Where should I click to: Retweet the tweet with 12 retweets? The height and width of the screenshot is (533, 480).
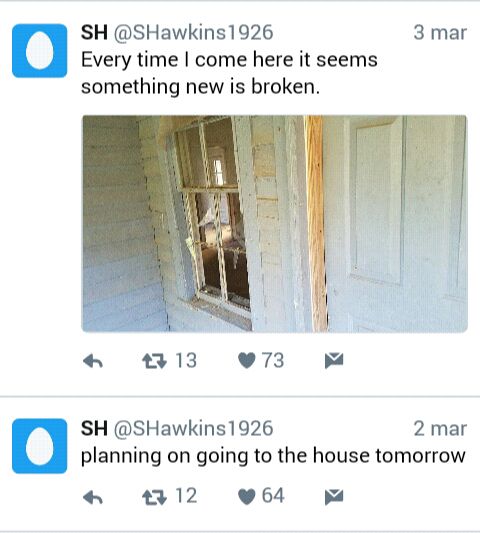point(154,498)
